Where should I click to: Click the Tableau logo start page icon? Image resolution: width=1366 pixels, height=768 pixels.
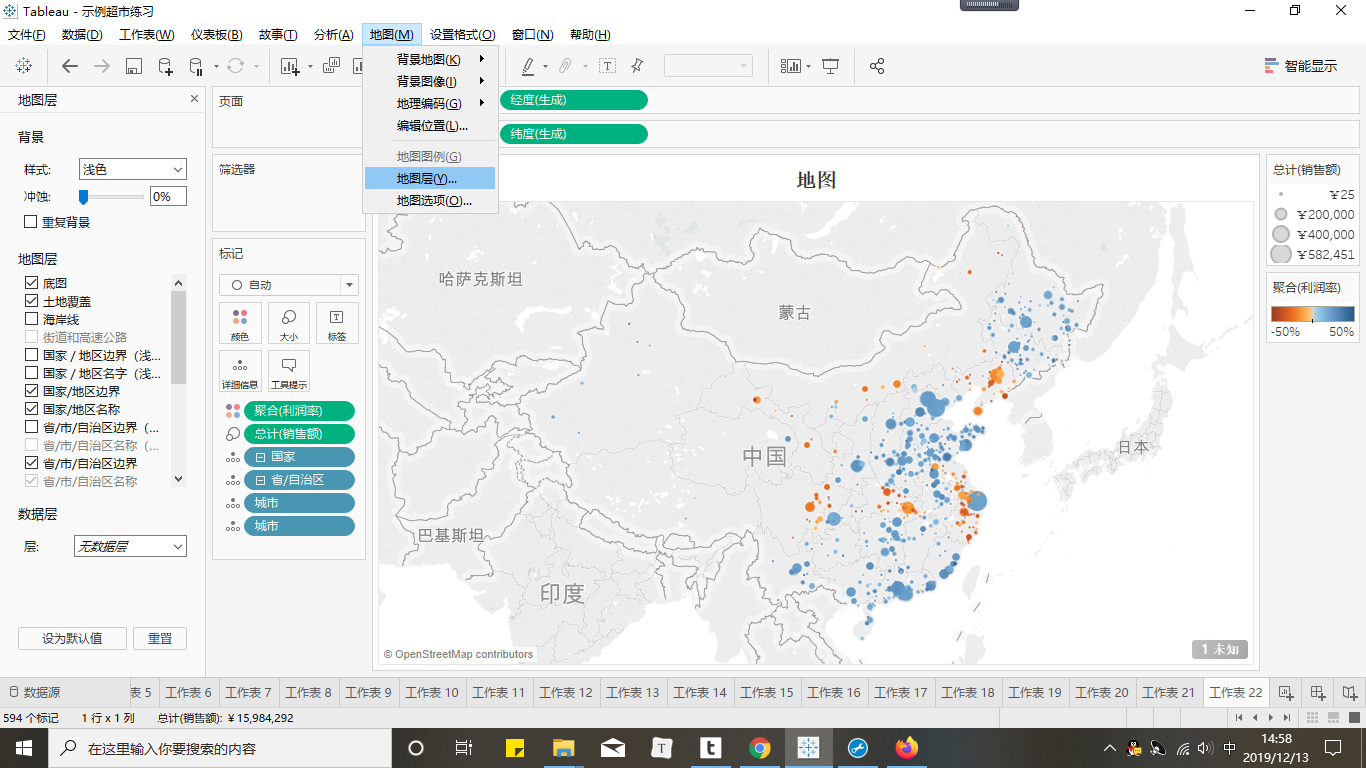(x=23, y=66)
